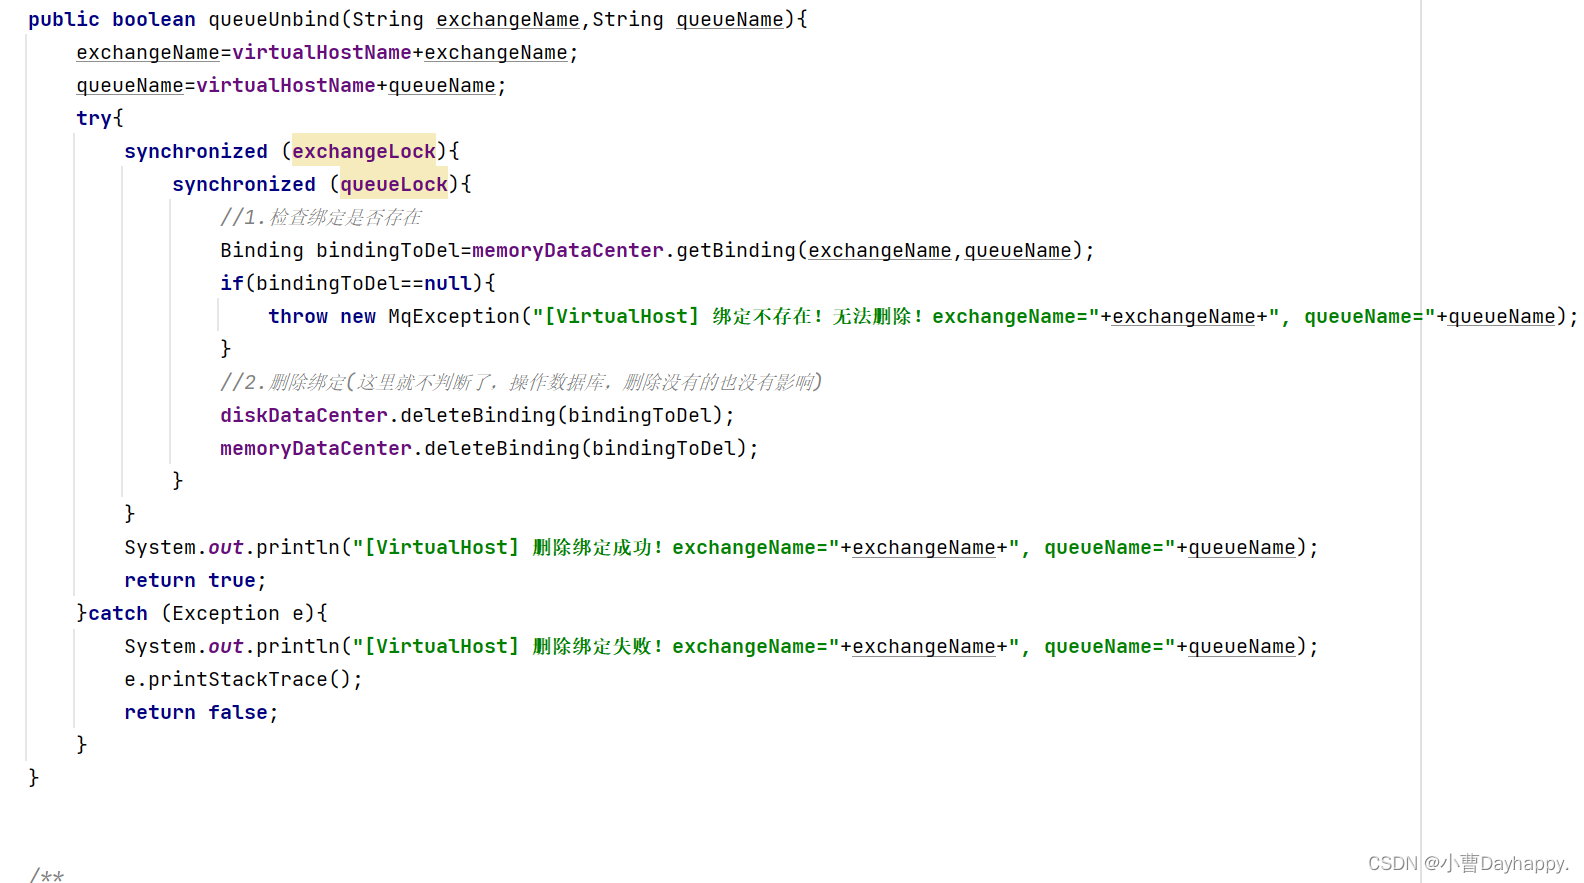This screenshot has width=1584, height=883.
Task: Click the return false statement
Action: coord(201,712)
